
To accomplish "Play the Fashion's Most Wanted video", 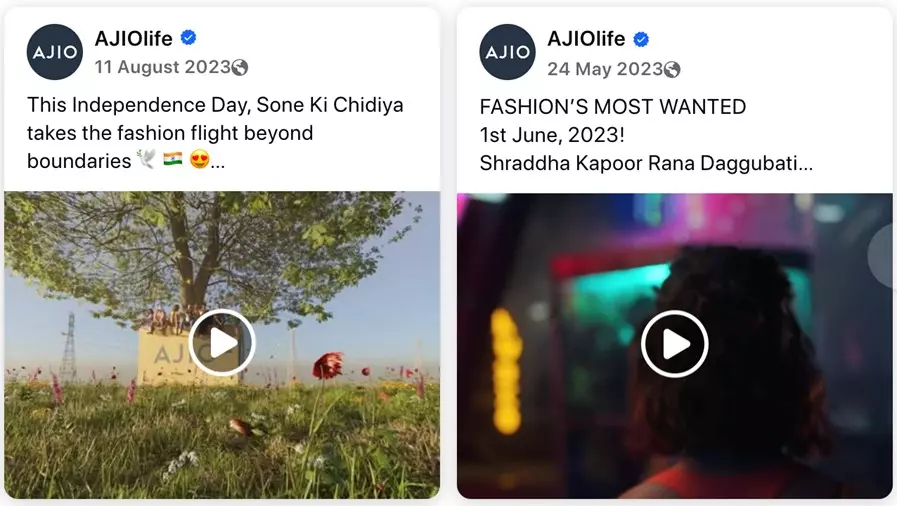I will [674, 344].
